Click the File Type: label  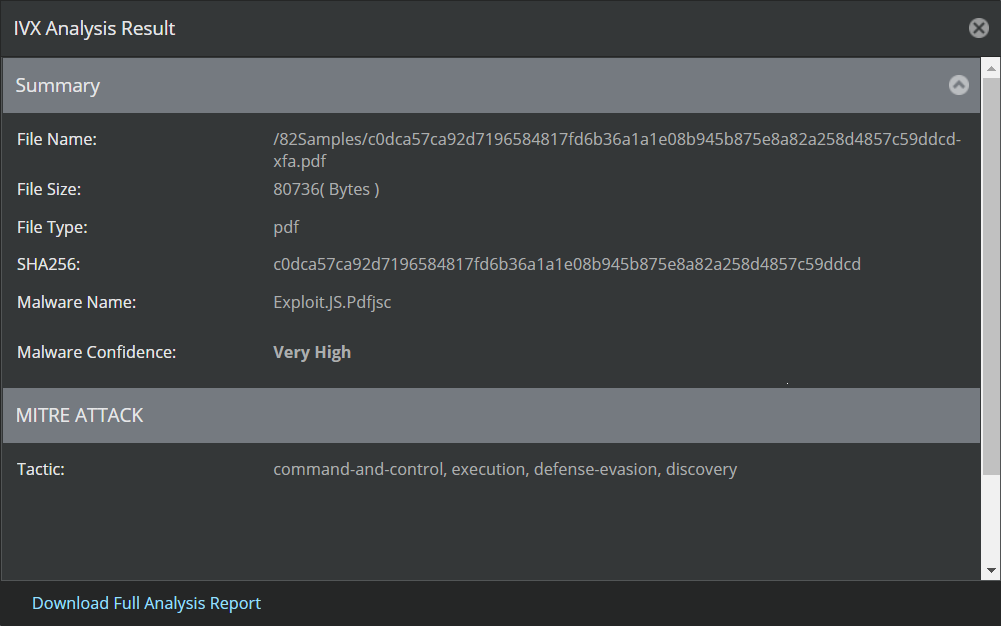(52, 227)
